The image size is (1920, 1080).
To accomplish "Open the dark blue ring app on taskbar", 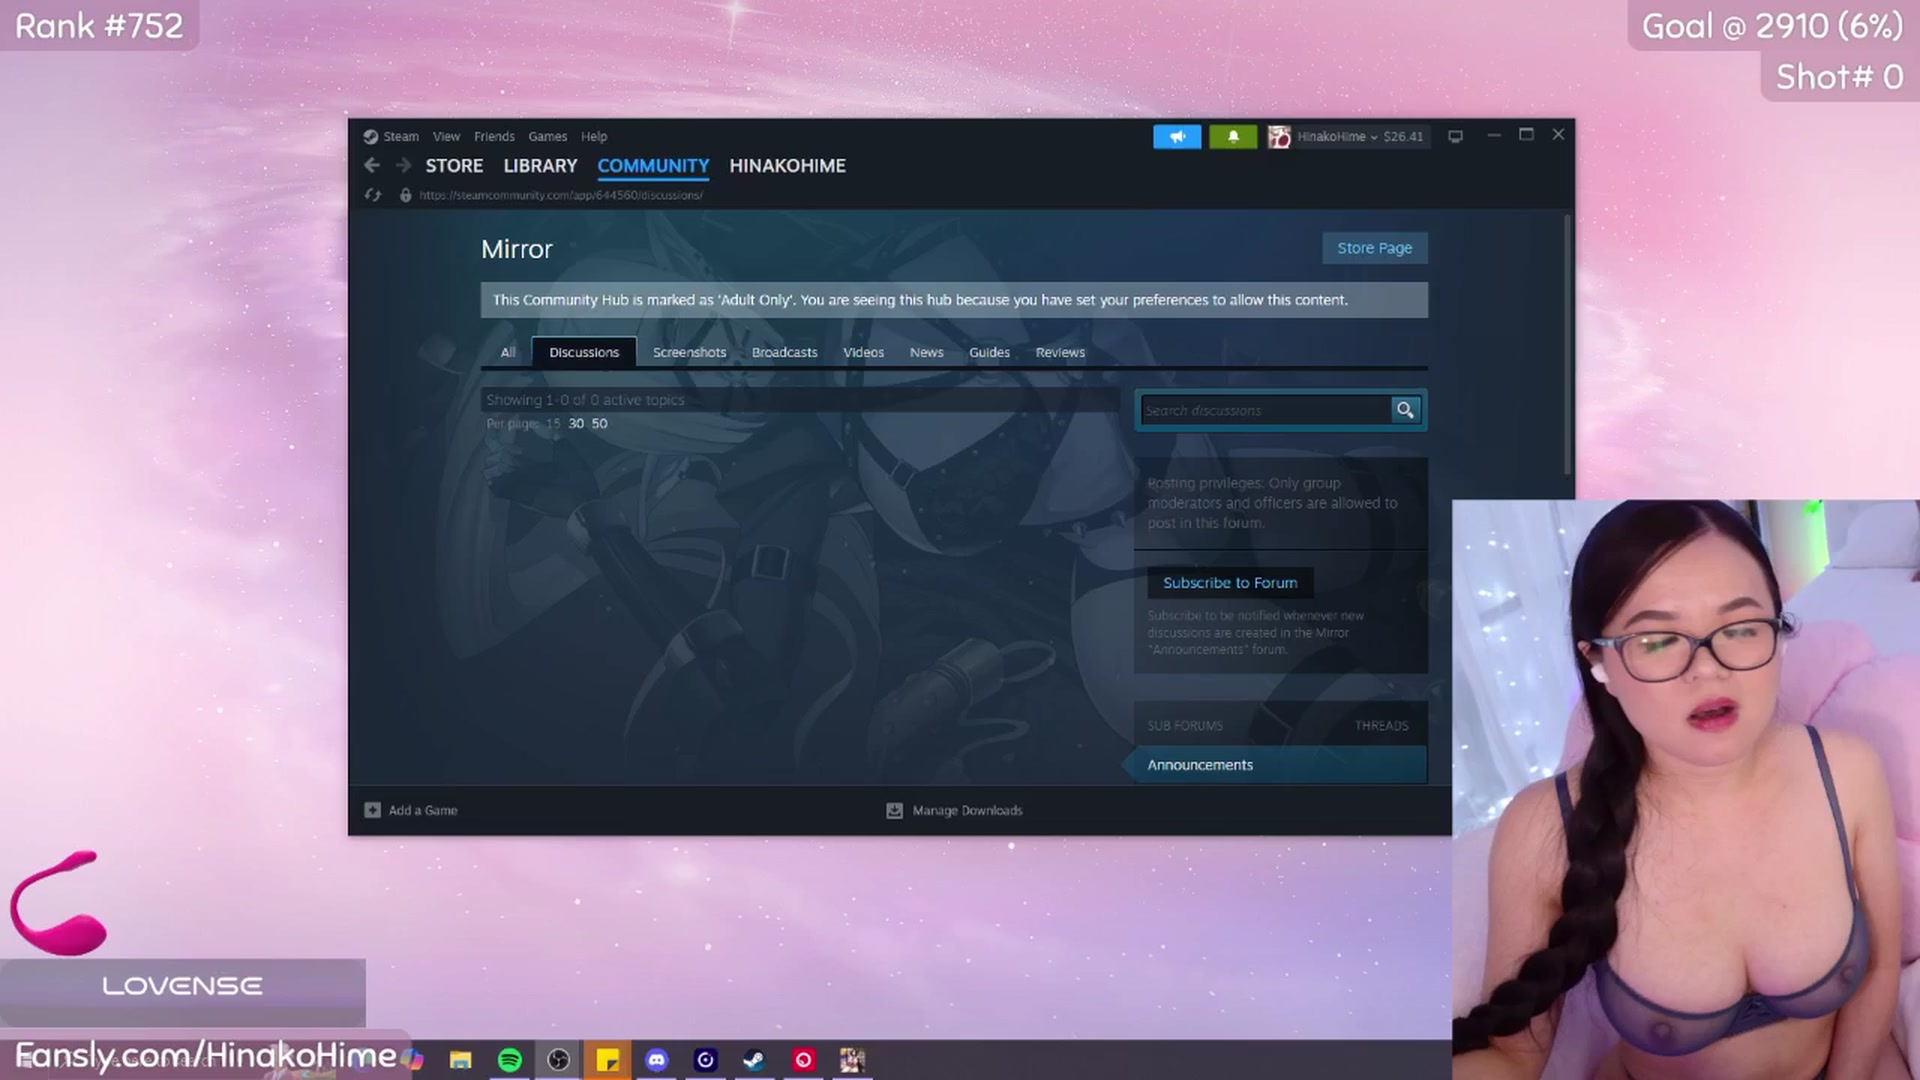I will click(x=706, y=1060).
